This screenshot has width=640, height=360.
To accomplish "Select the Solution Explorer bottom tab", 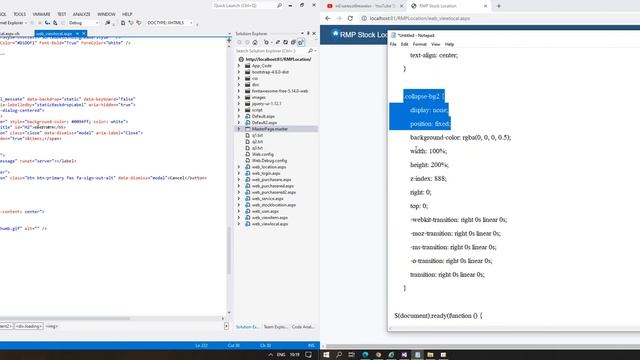I will [247, 327].
